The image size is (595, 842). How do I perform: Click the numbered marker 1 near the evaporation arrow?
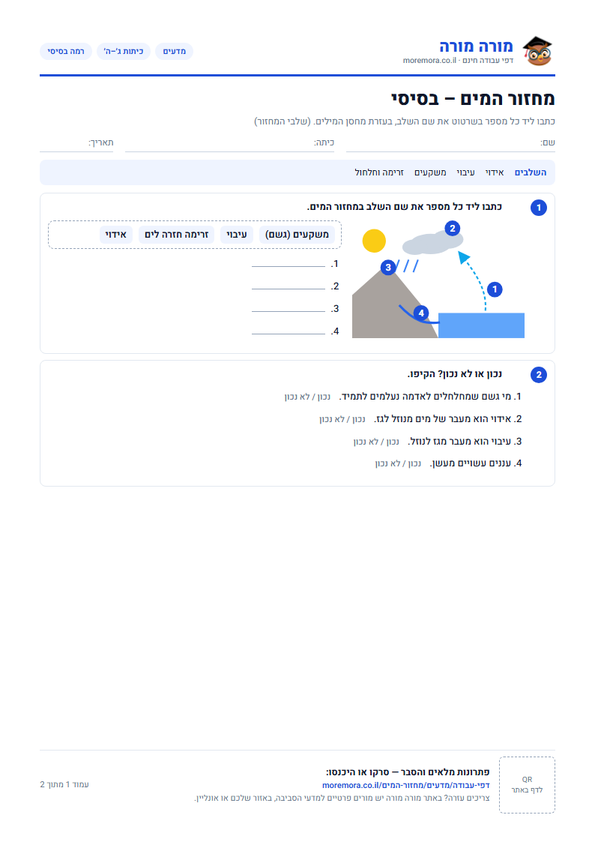coord(495,289)
